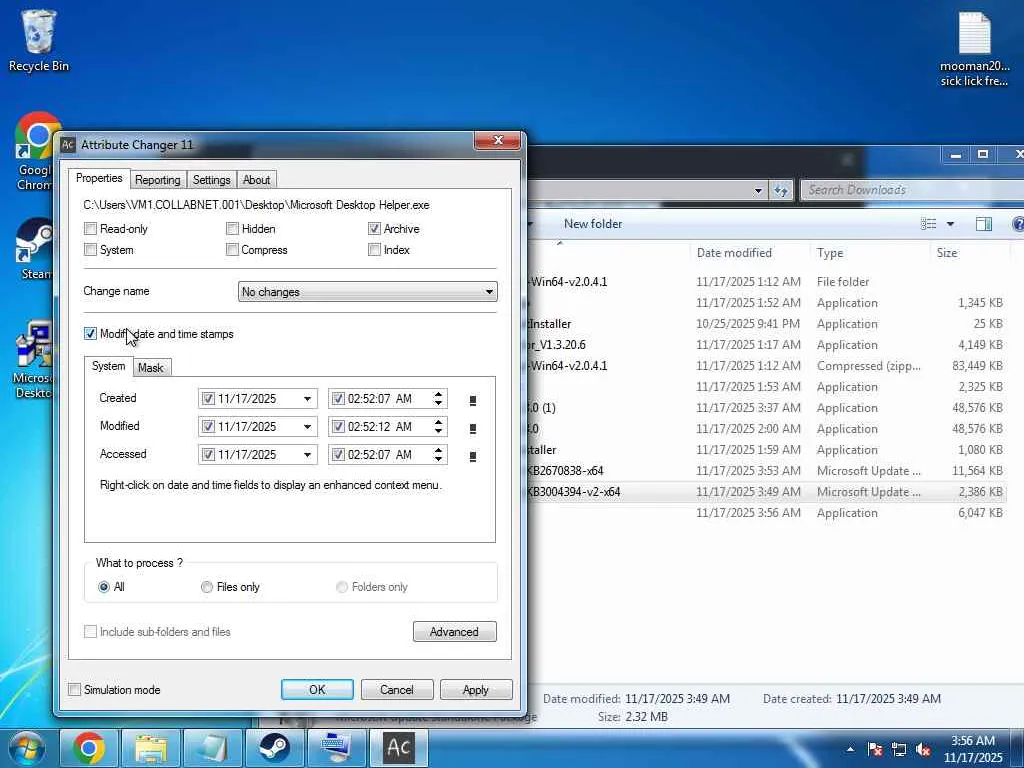Open the Modified date picker dropdown

[x=307, y=426]
